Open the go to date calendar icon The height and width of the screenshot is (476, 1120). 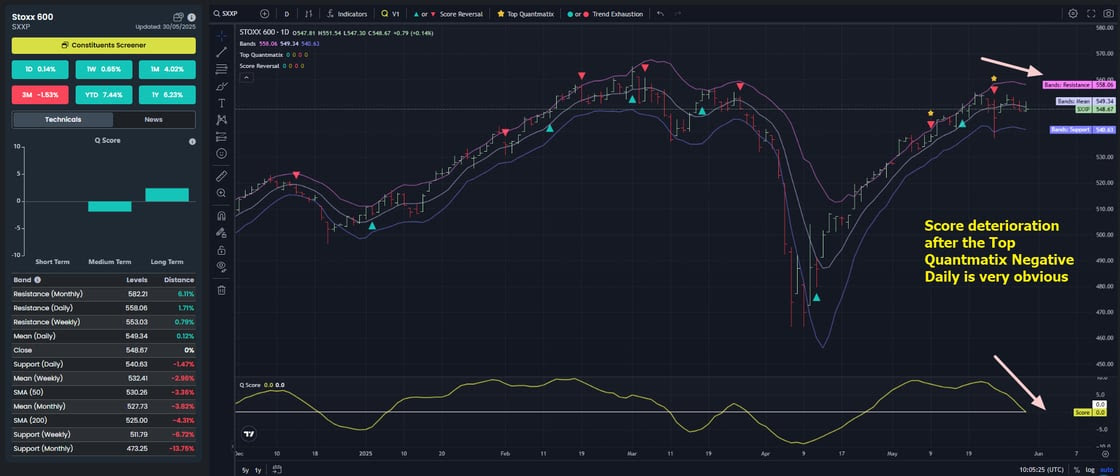276,470
